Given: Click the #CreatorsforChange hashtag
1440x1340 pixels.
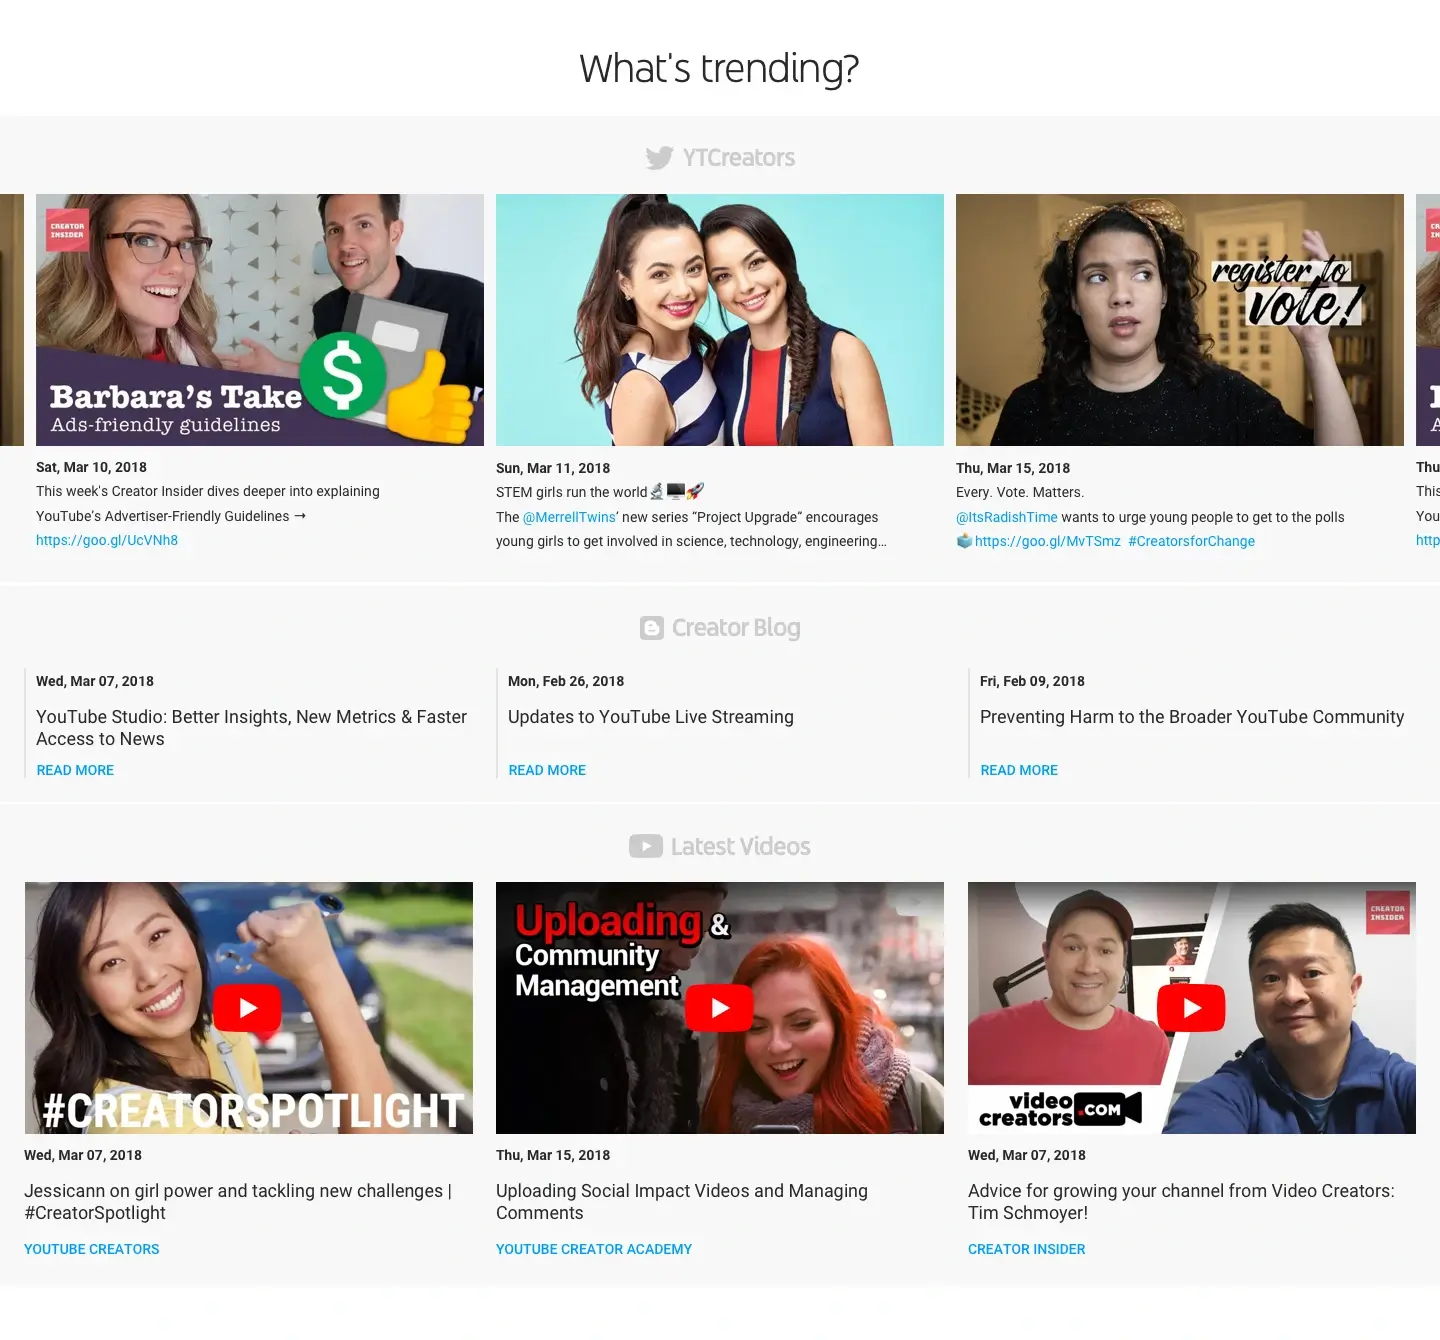Looking at the screenshot, I should point(1190,541).
